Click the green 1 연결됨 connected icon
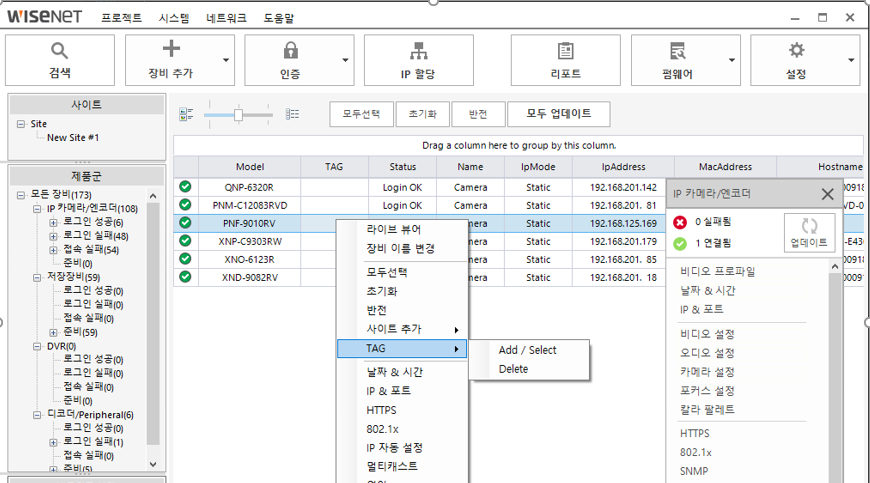 (x=680, y=243)
